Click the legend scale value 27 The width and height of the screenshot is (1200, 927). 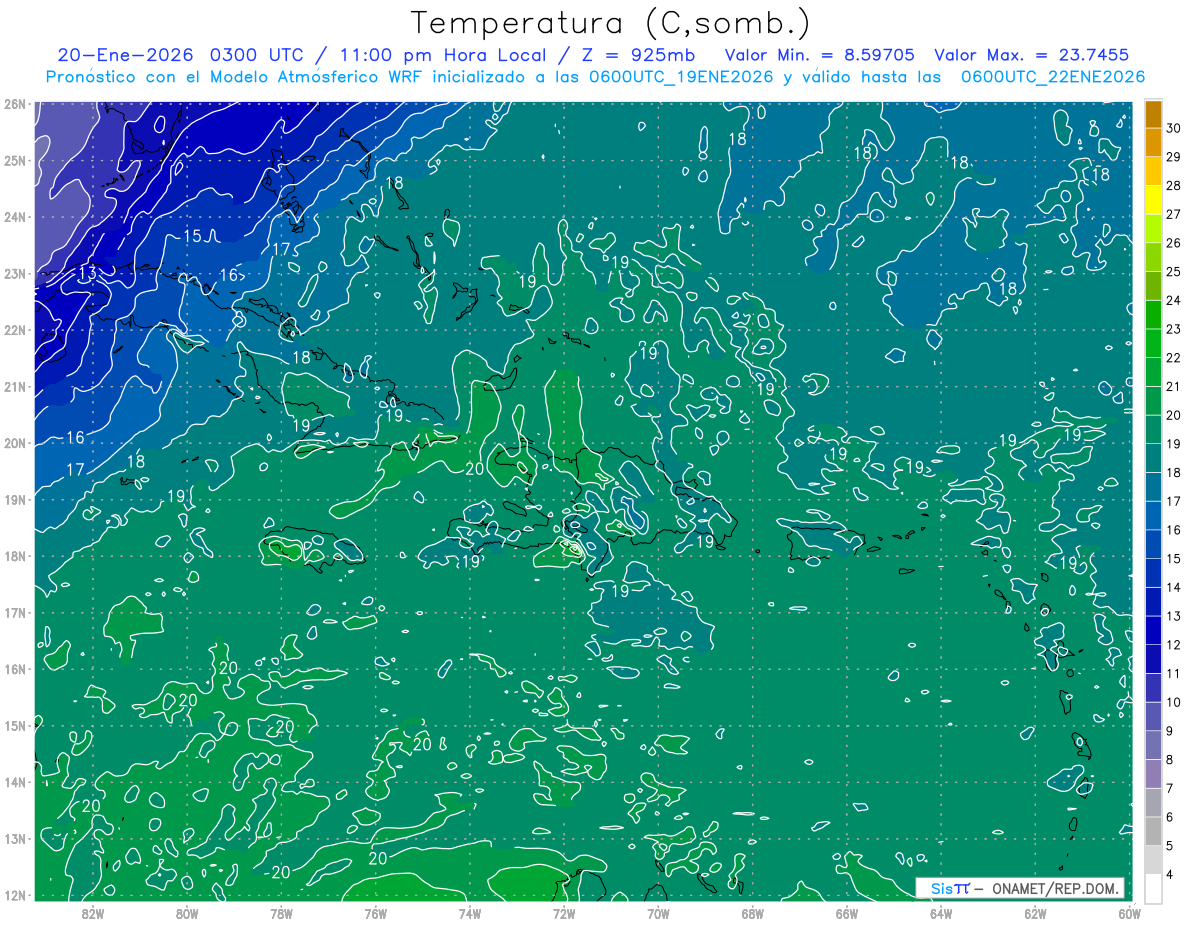(1174, 214)
